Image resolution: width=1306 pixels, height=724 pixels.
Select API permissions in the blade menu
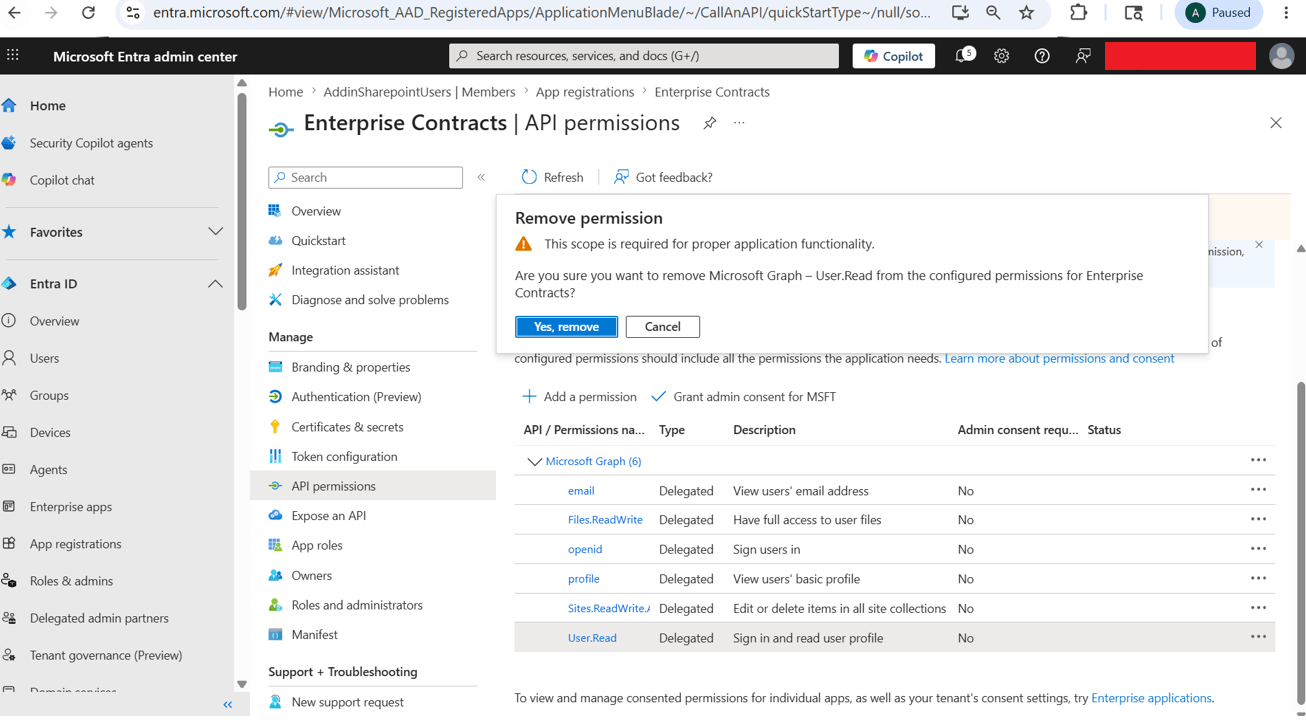tap(372, 486)
